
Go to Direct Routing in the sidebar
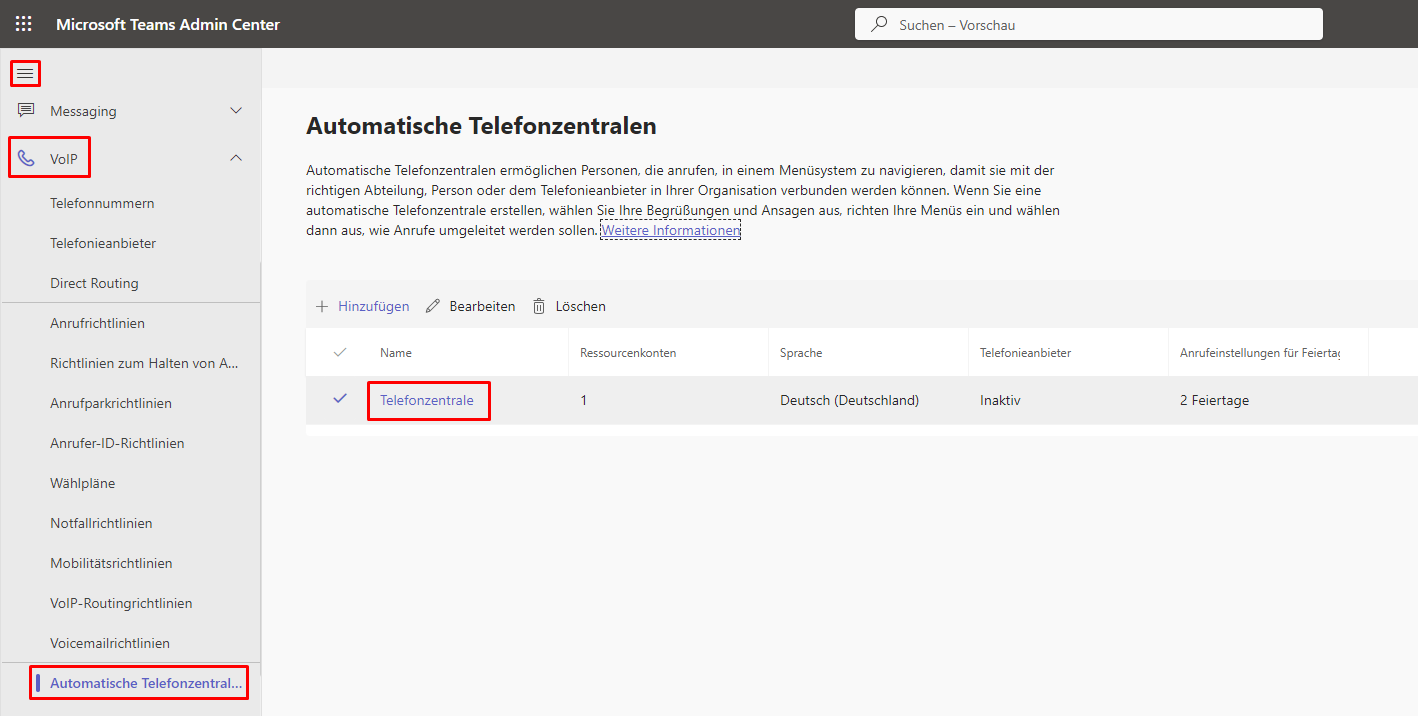coord(94,283)
